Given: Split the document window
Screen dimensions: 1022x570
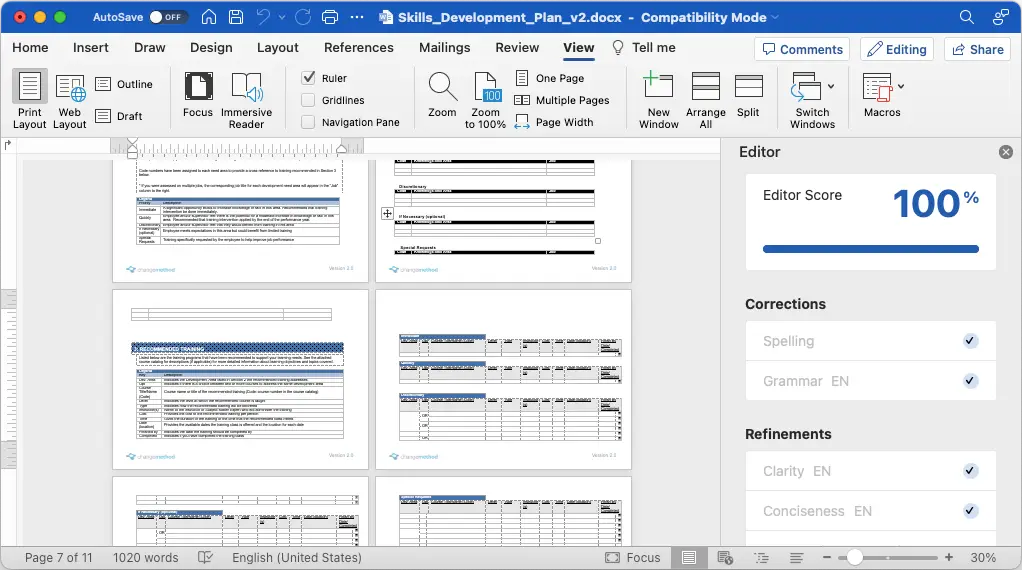Looking at the screenshot, I should [748, 95].
